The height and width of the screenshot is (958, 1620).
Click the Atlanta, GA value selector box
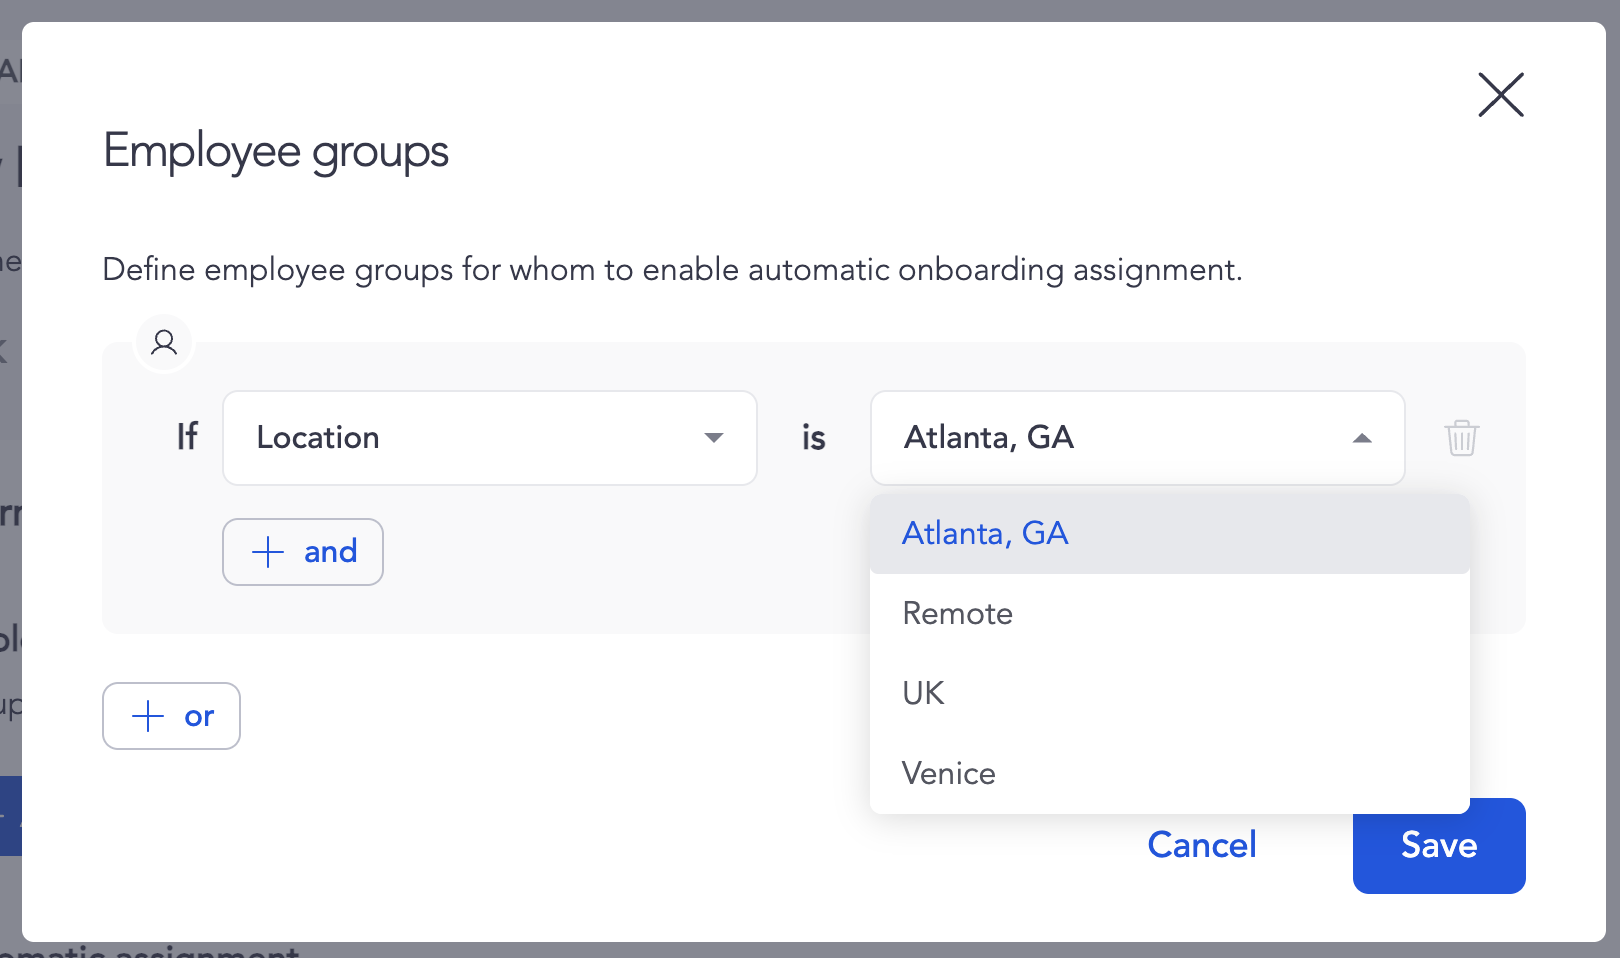point(1110,438)
